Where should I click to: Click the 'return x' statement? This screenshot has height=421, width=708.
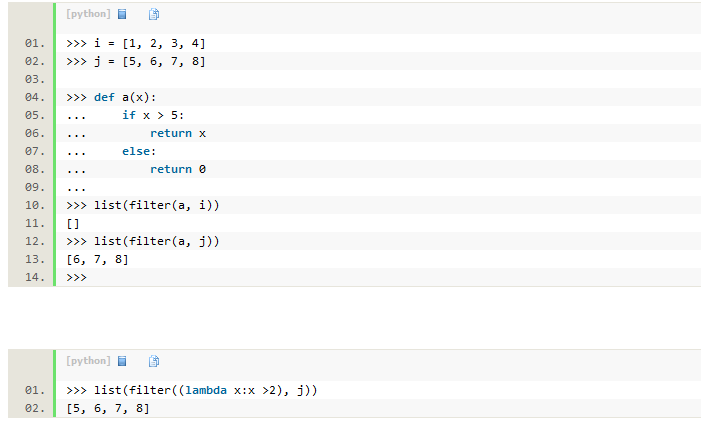(x=178, y=134)
